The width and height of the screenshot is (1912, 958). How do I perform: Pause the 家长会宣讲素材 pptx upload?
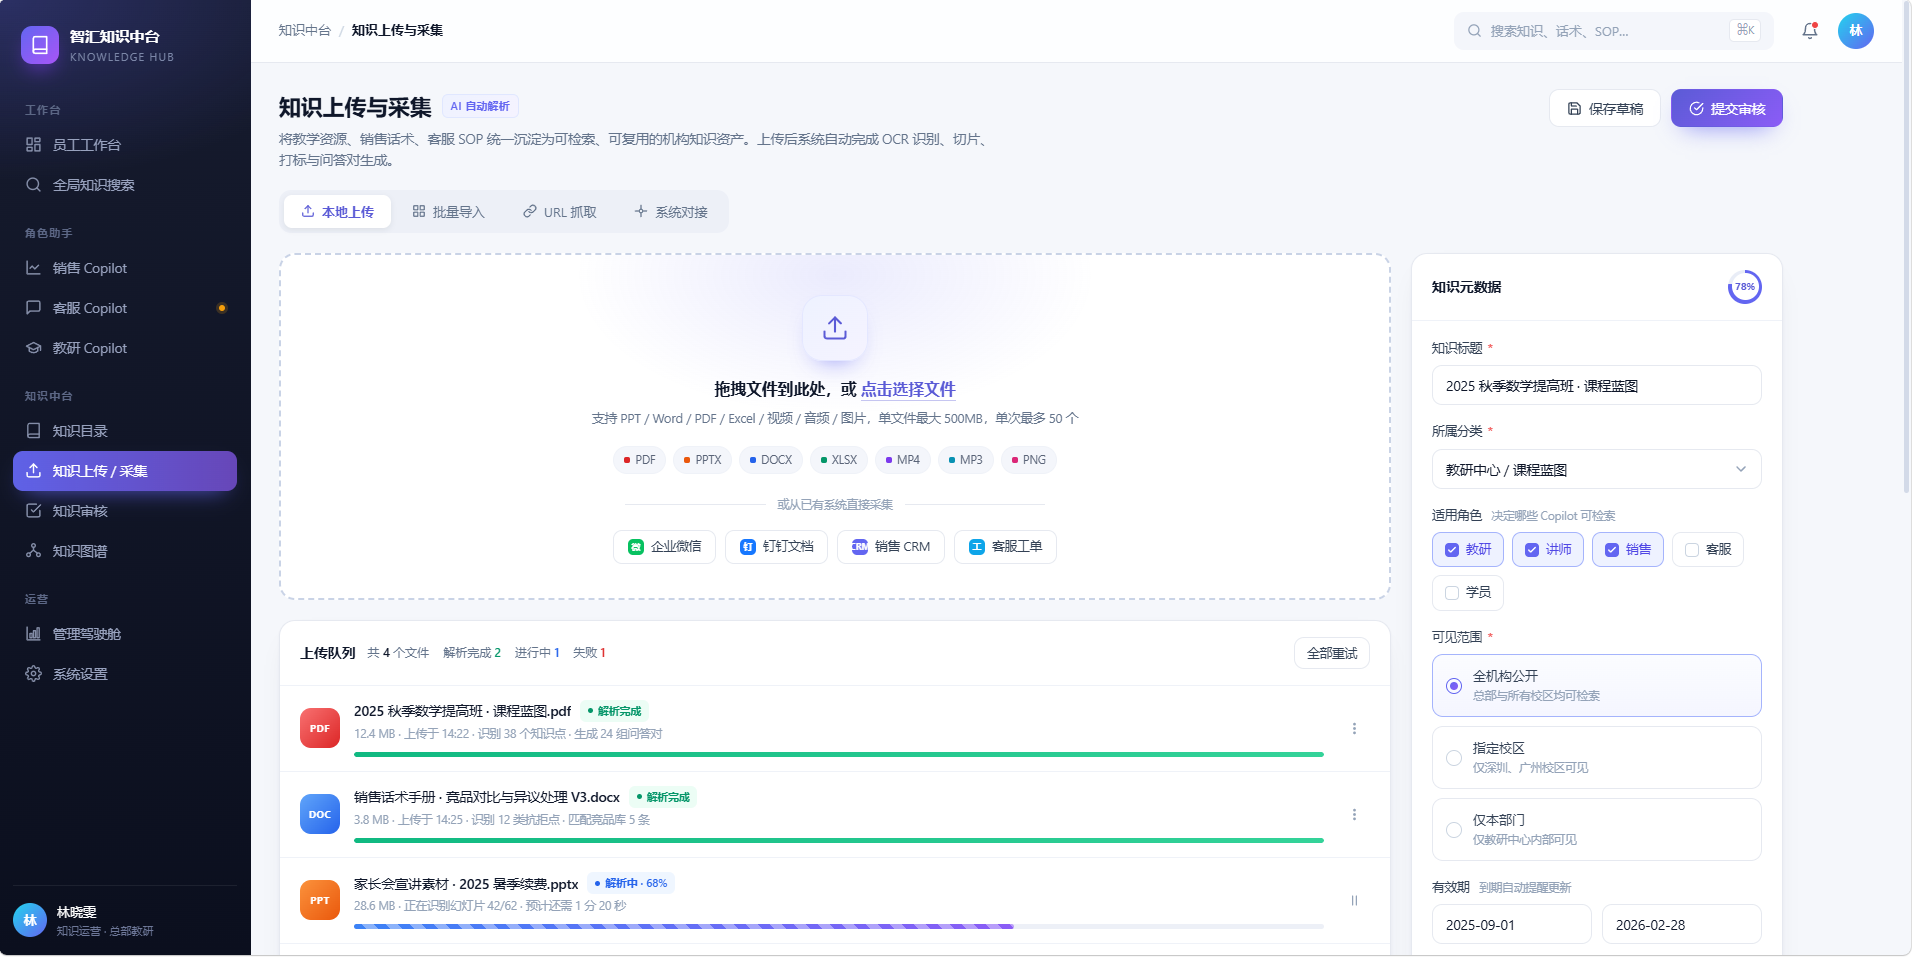(1354, 901)
